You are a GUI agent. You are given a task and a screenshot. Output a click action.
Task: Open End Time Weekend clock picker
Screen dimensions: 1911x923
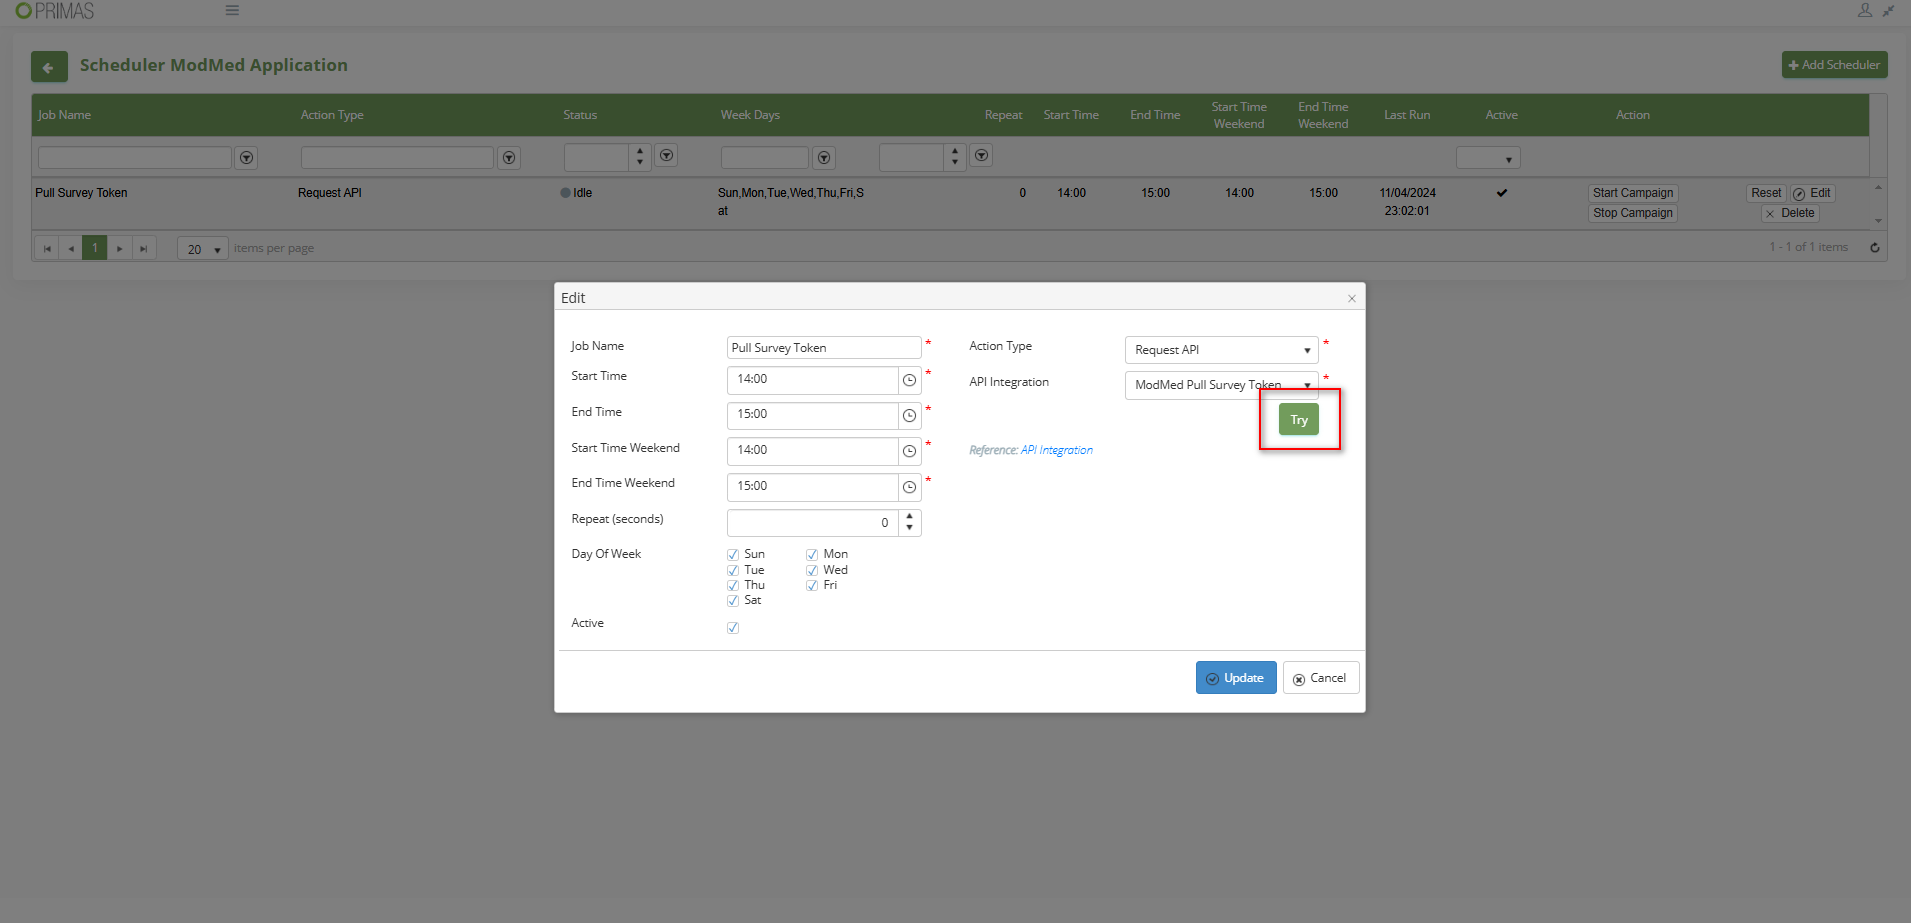[909, 487]
